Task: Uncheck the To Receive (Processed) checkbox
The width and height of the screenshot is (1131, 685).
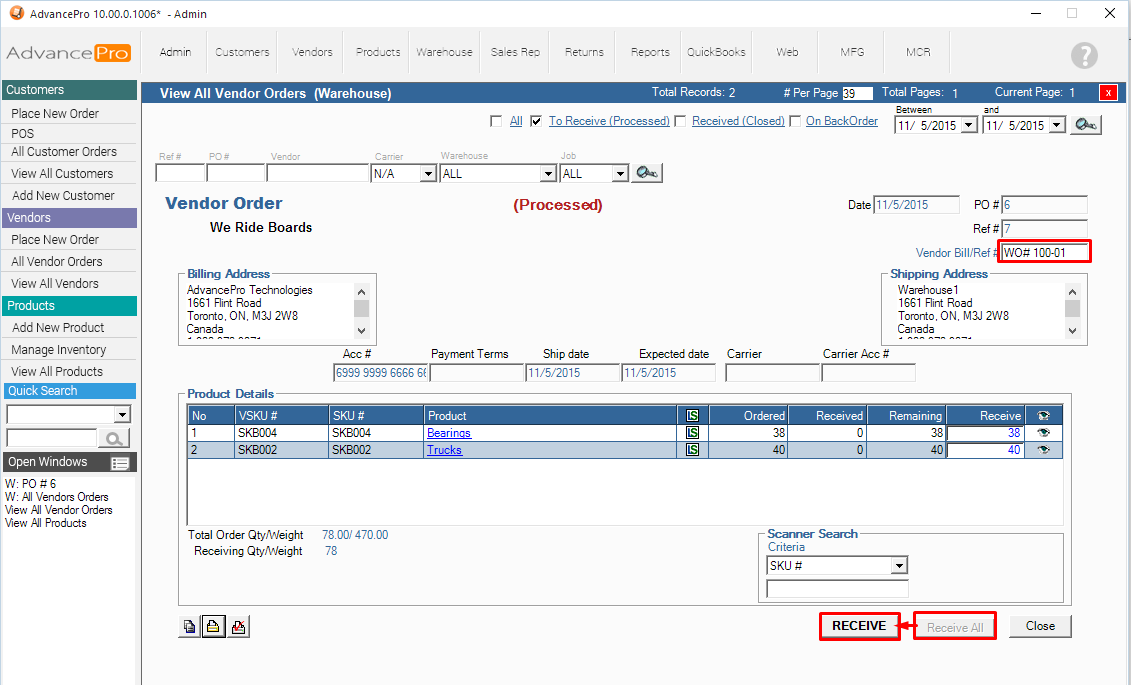Action: [536, 121]
